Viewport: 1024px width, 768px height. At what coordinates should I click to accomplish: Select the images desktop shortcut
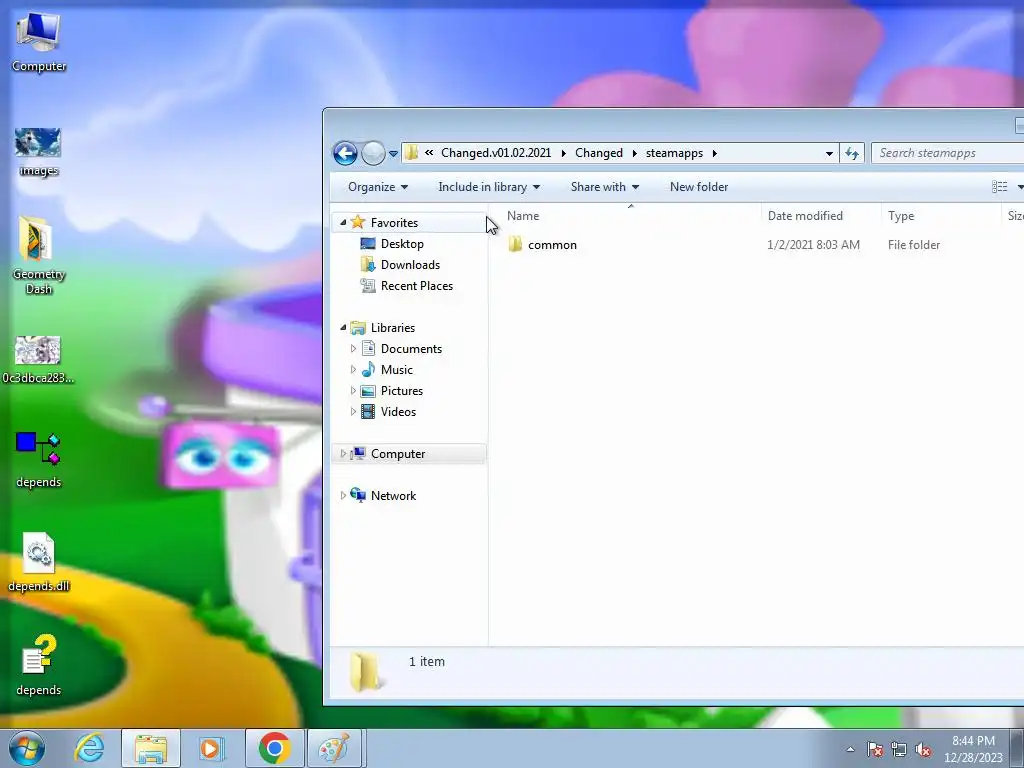[39, 152]
